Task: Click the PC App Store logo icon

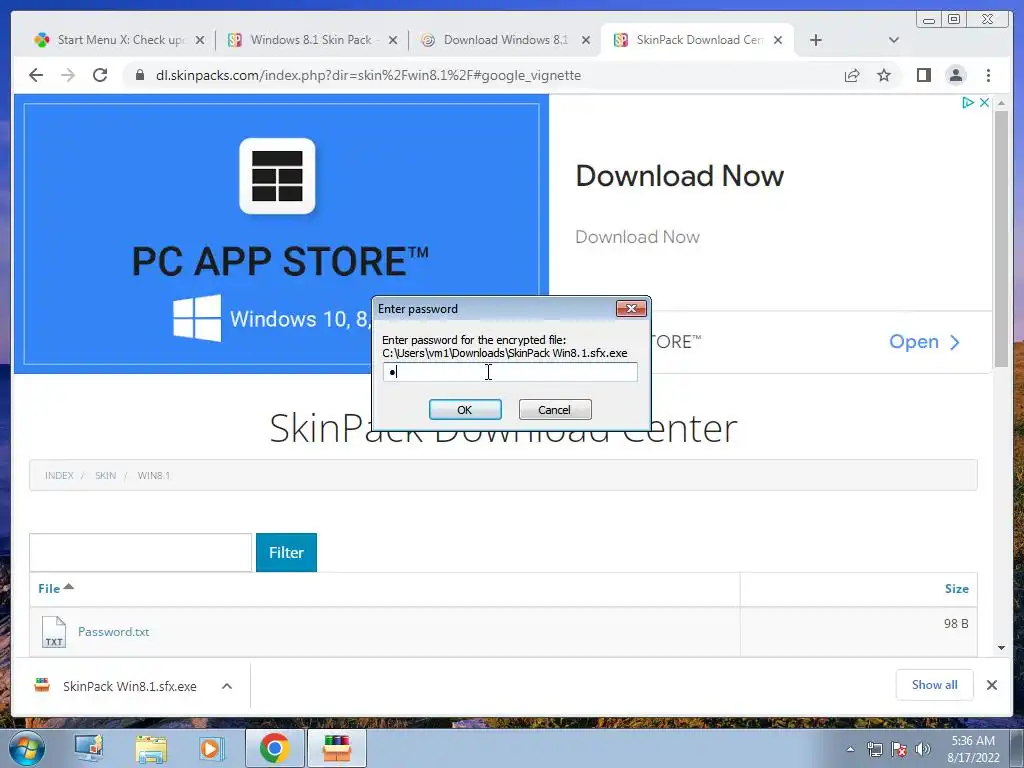Action: (277, 176)
